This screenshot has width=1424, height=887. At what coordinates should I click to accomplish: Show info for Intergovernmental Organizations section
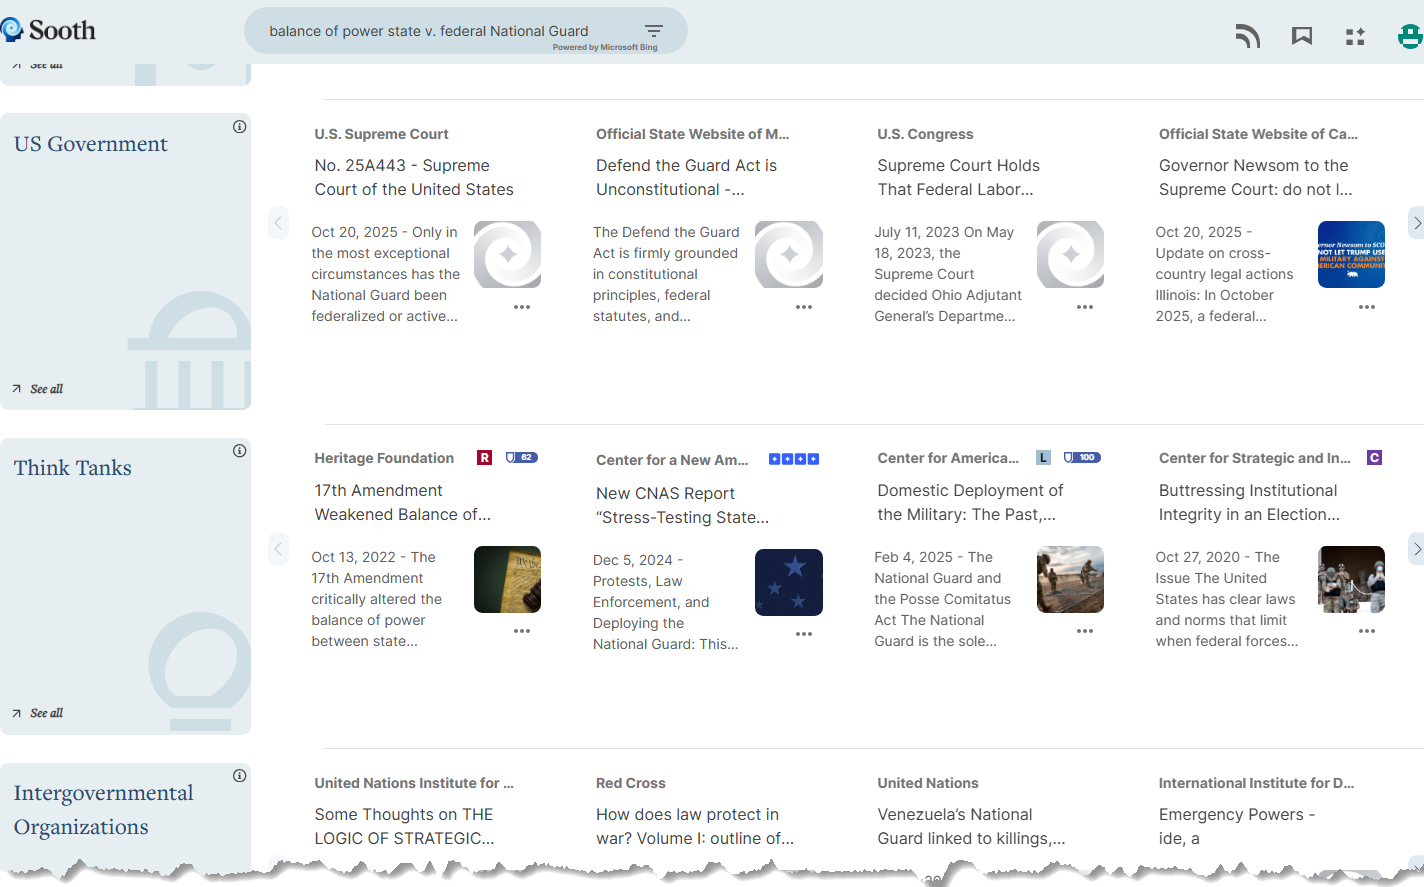(x=240, y=776)
